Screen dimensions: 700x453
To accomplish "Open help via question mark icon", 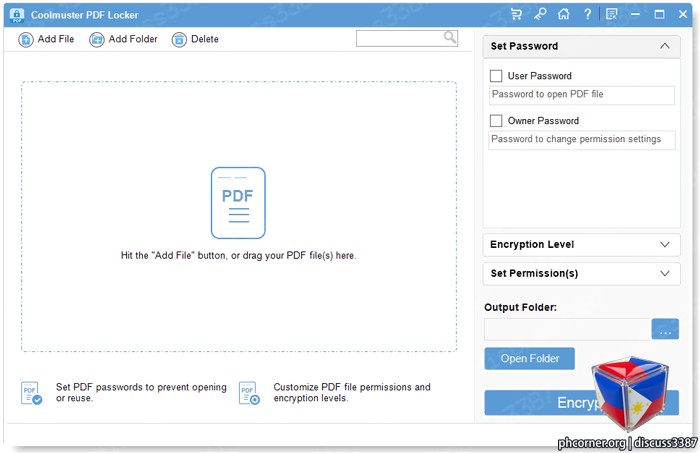I will [588, 14].
